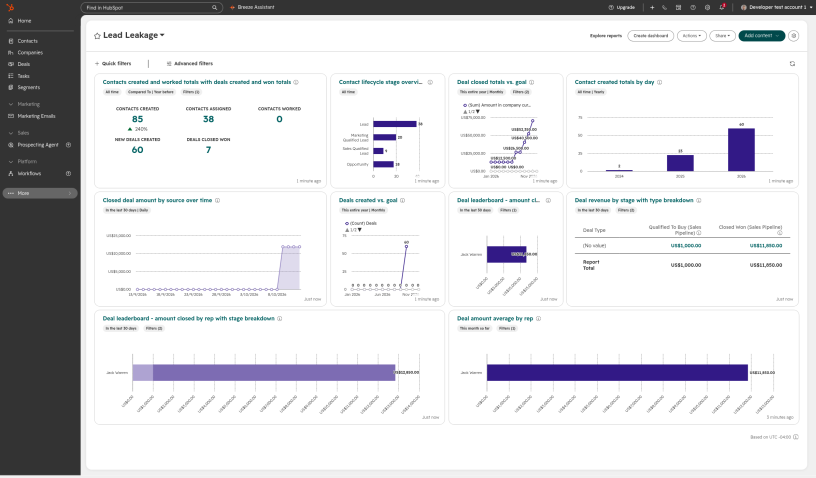The width and height of the screenshot is (816, 478).
Task: Open the notifications bell
Action: [722, 7]
